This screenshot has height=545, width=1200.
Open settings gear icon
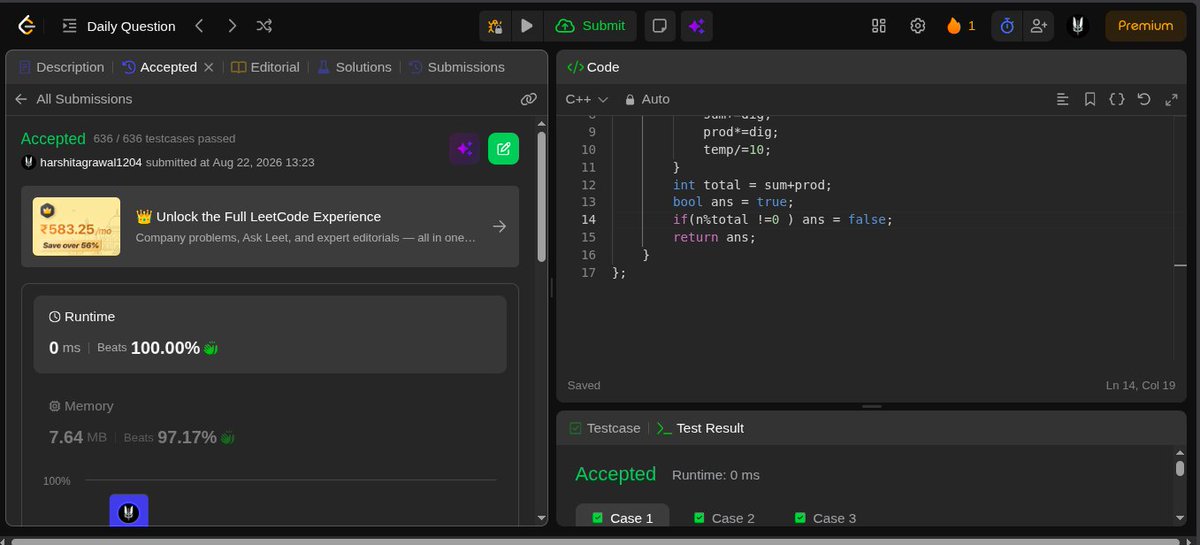pyautogui.click(x=917, y=26)
